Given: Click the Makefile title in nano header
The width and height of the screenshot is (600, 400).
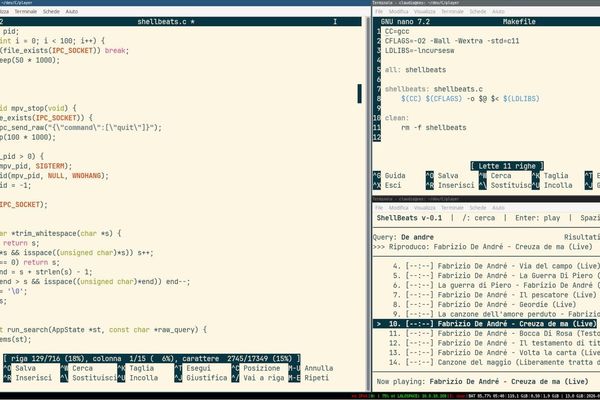Looking at the screenshot, I should click(x=519, y=22).
